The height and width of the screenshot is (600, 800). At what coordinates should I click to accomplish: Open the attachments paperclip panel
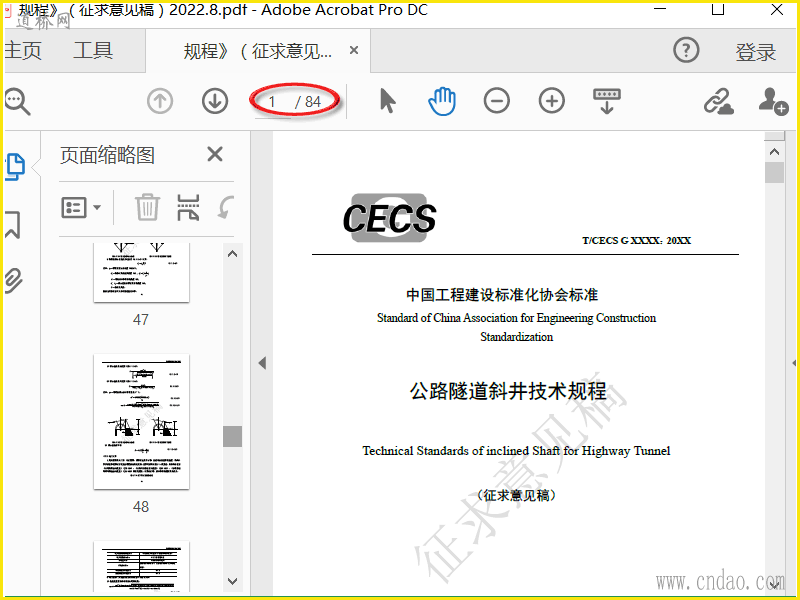point(14,280)
